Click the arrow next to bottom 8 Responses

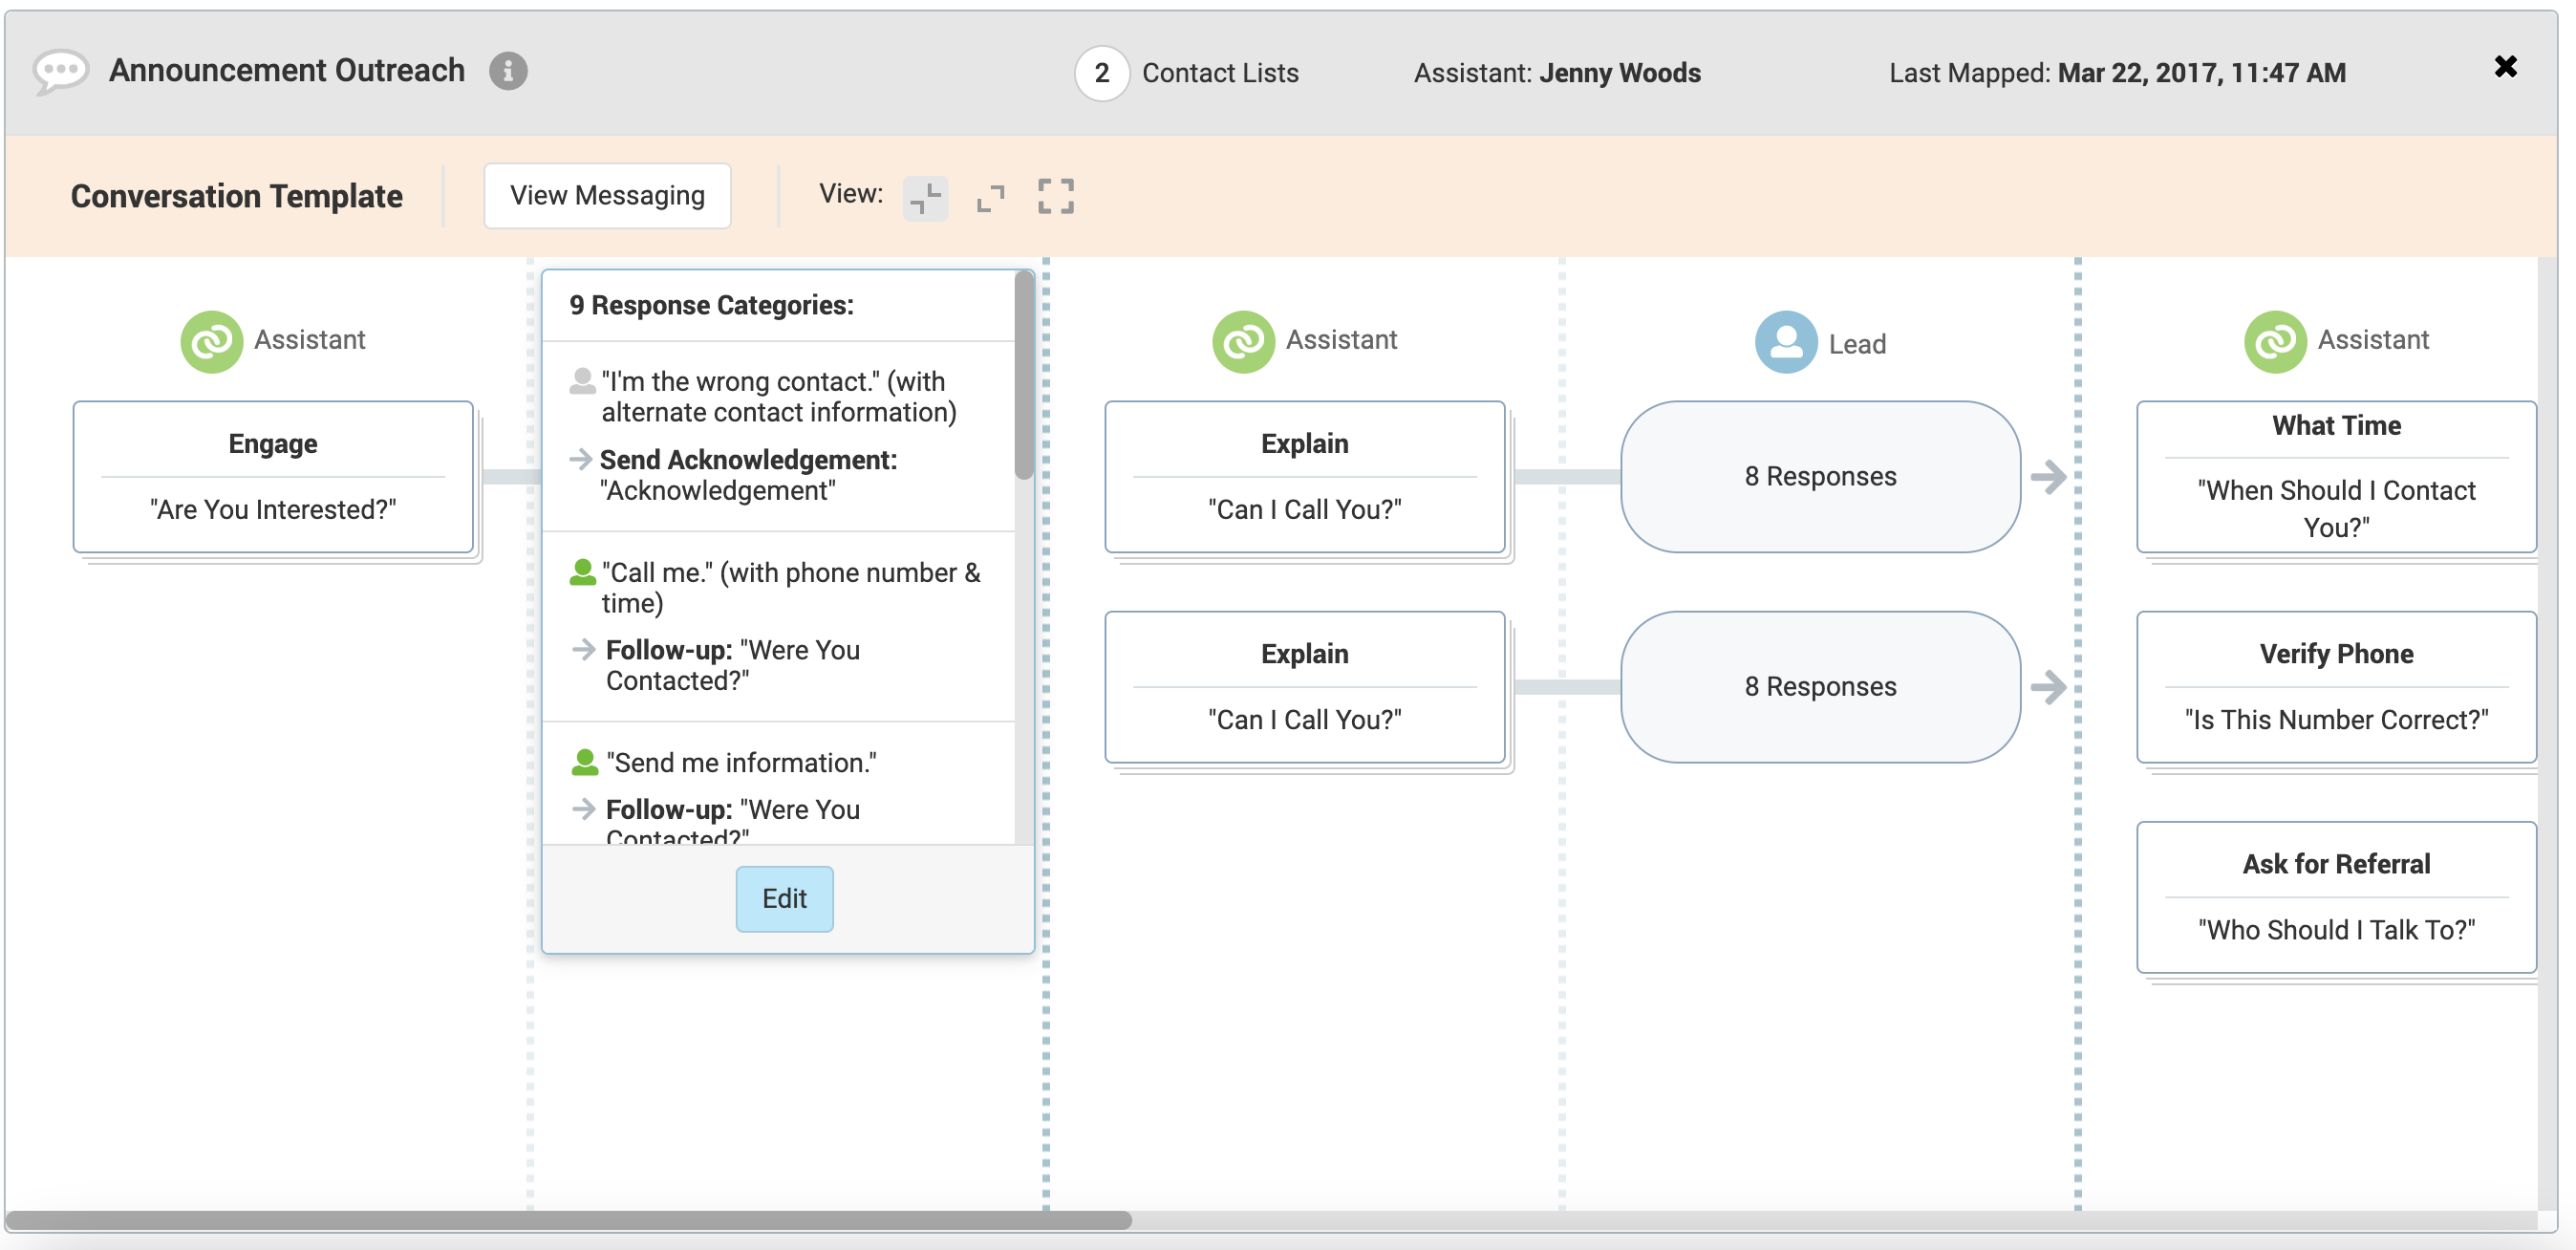click(2048, 687)
